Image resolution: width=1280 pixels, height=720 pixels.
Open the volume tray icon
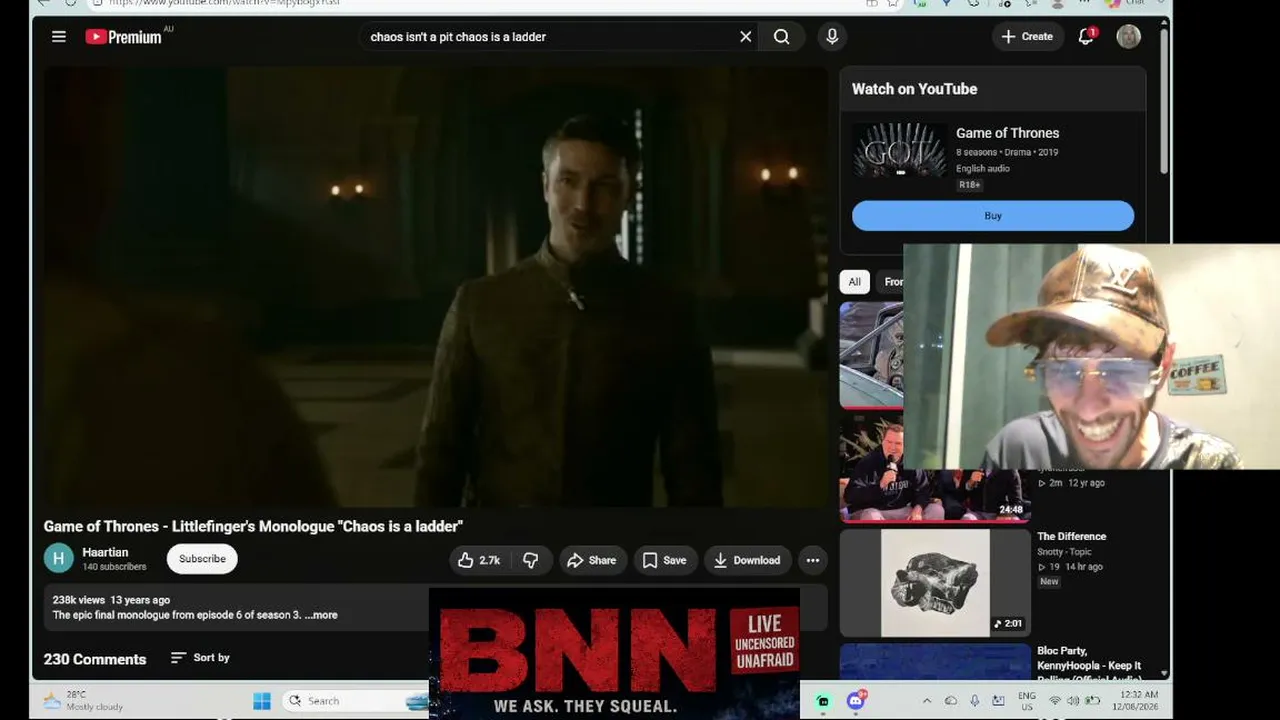click(1073, 701)
